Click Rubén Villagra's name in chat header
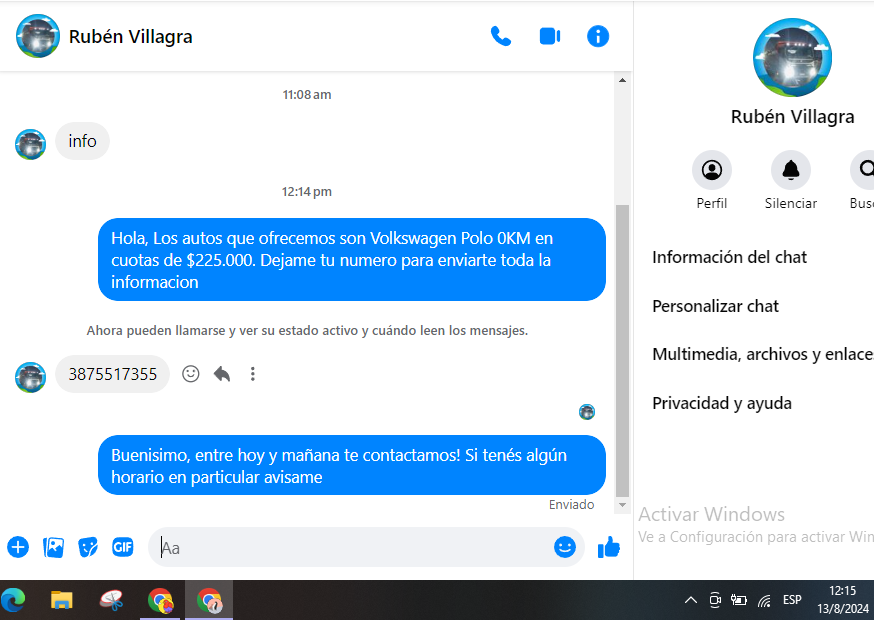Image resolution: width=874 pixels, height=620 pixels. click(x=130, y=37)
